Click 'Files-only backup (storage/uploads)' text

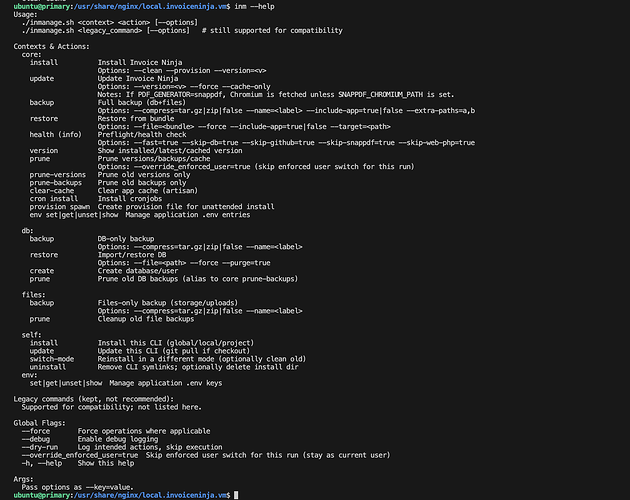168,303
